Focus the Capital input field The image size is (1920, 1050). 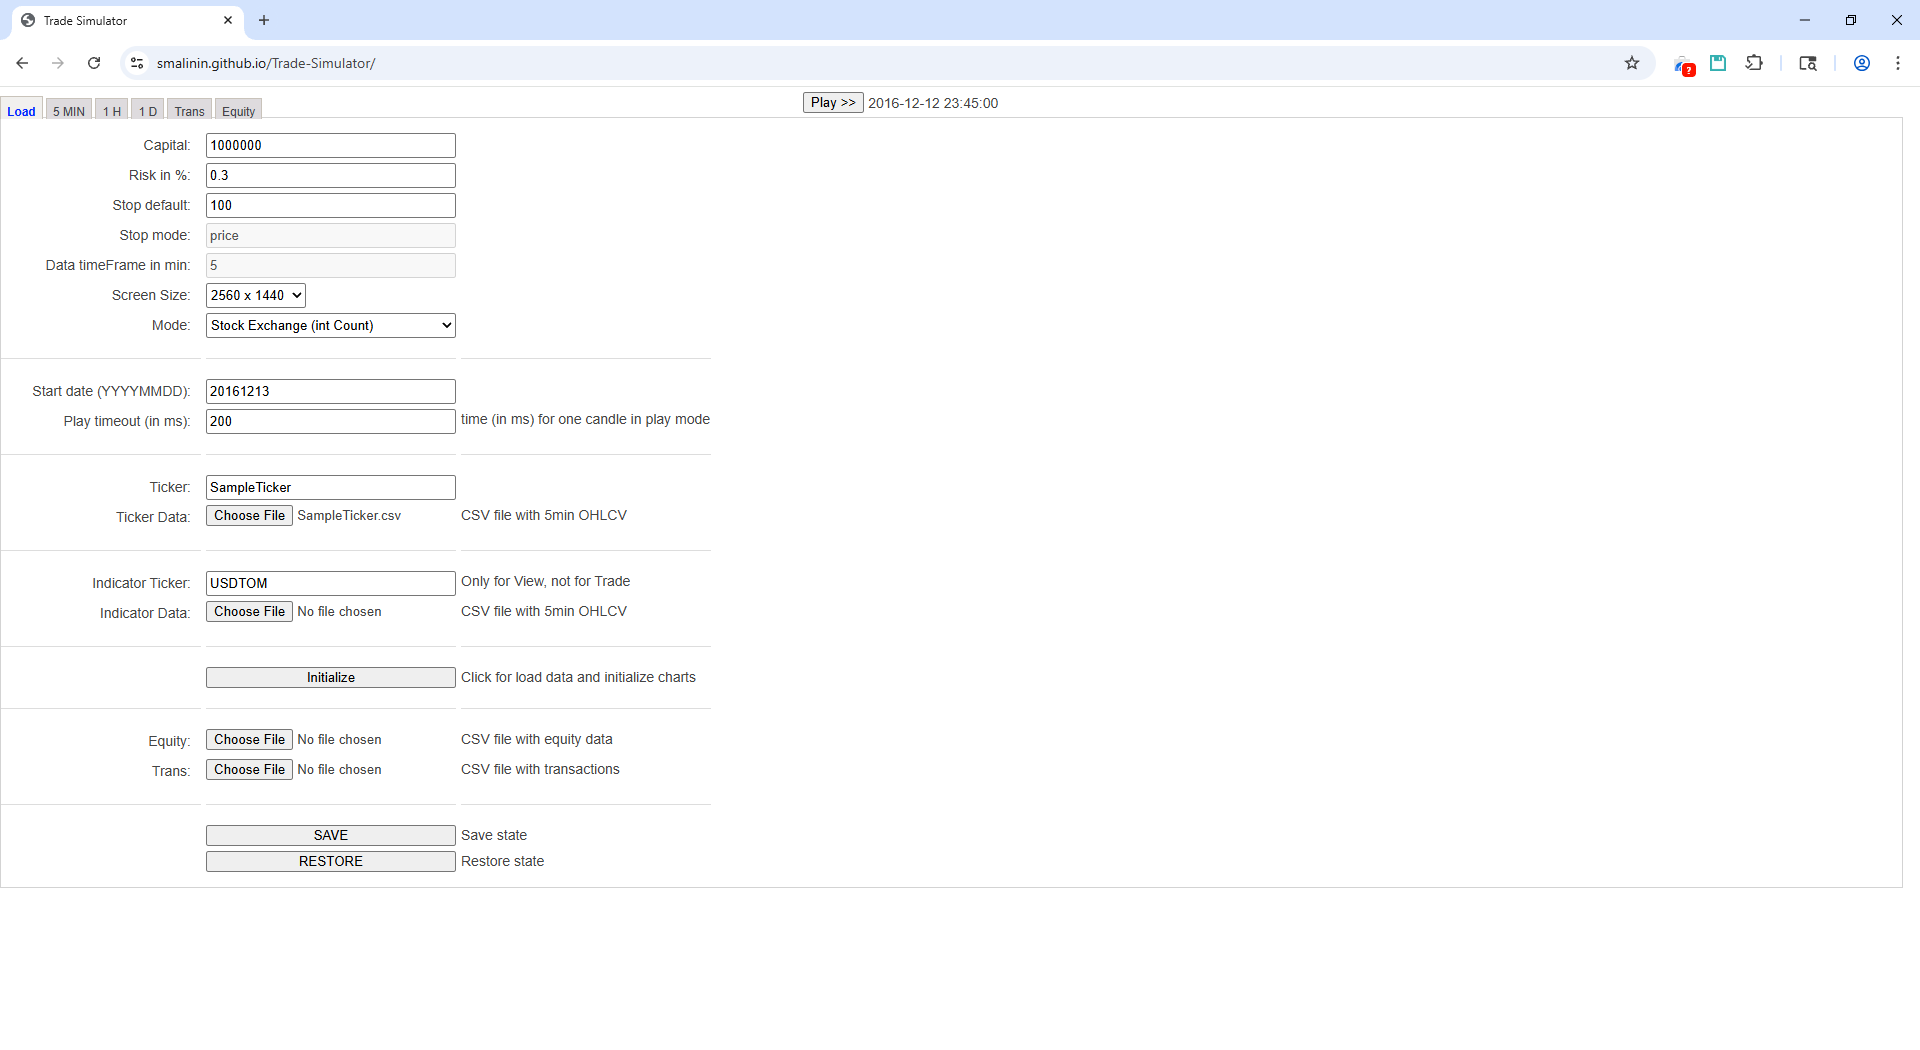(x=331, y=145)
